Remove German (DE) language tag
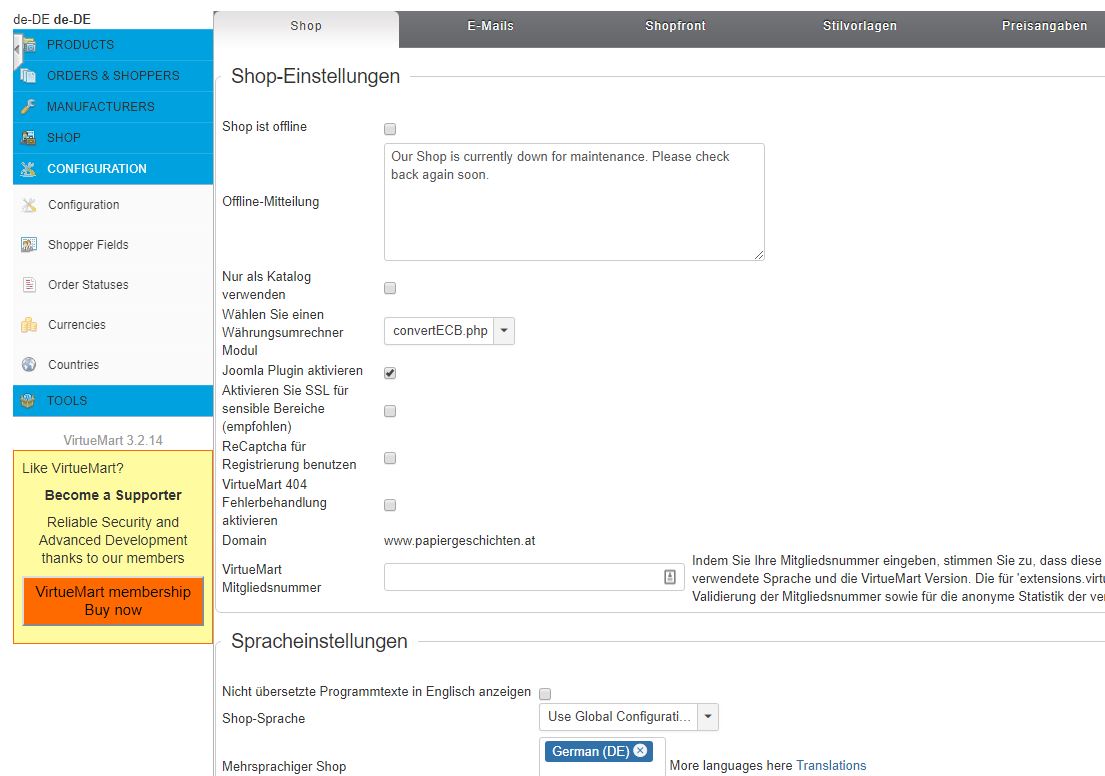The width and height of the screenshot is (1105, 776). pos(640,751)
